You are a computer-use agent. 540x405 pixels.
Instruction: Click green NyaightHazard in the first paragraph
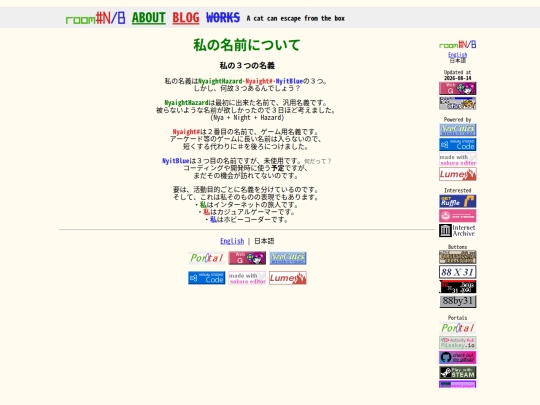[220, 81]
